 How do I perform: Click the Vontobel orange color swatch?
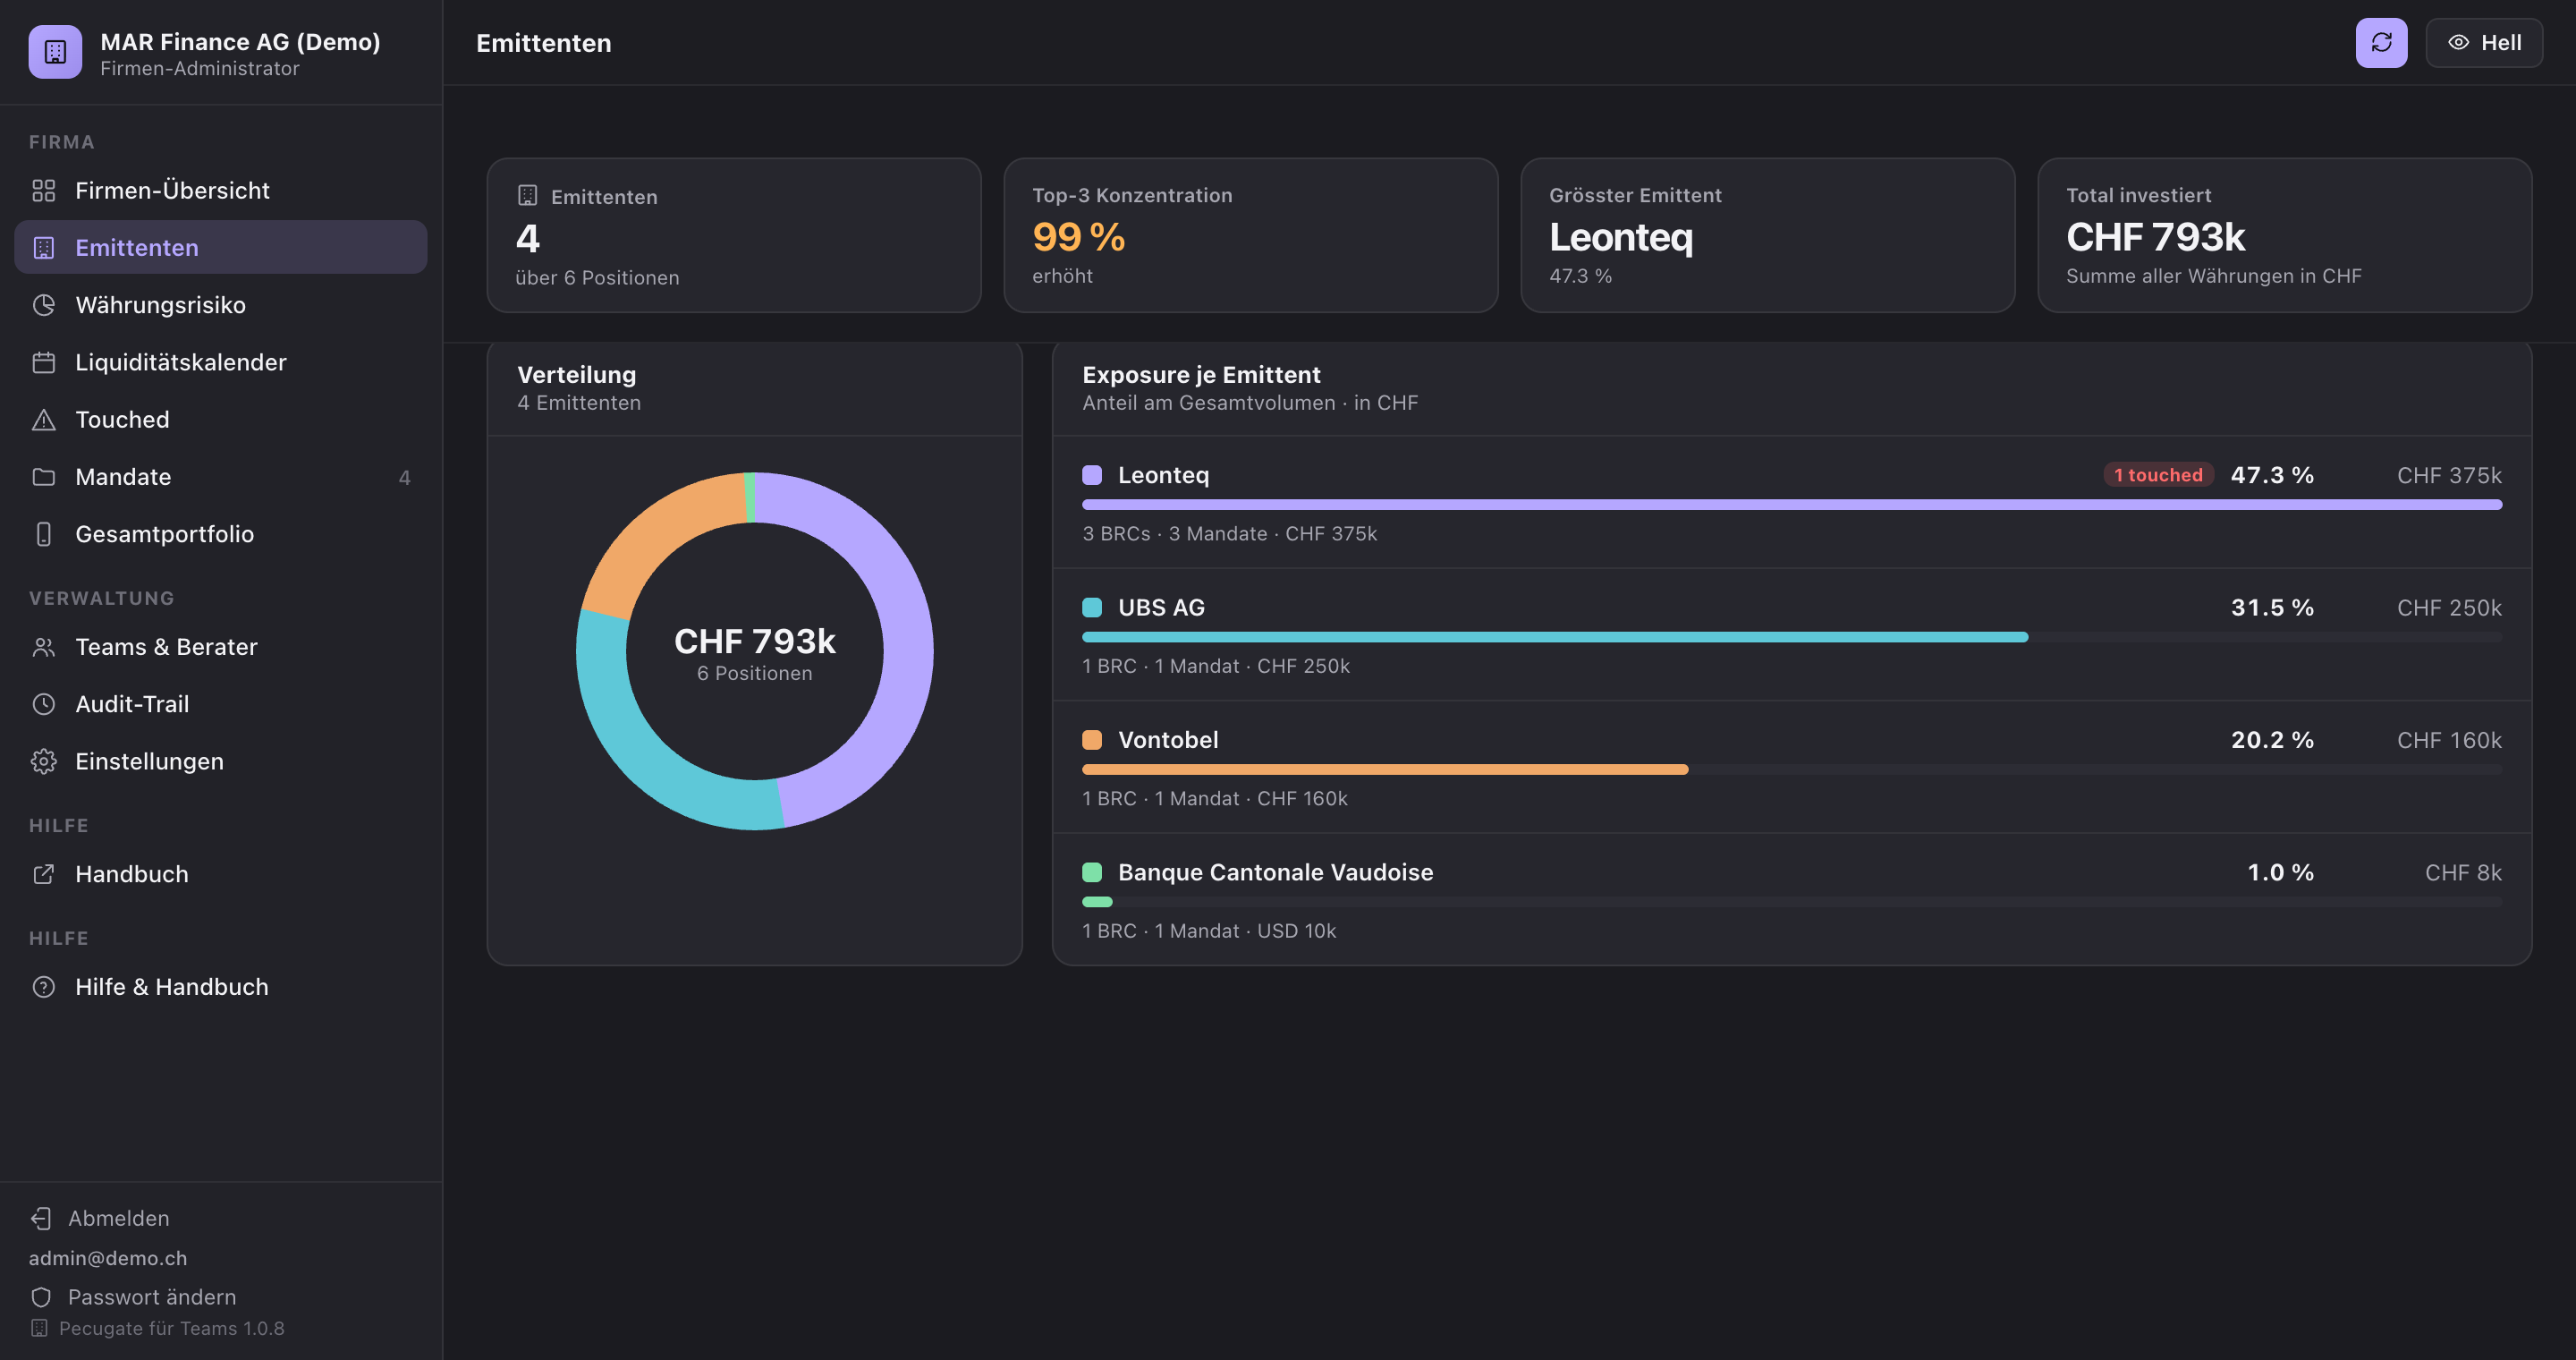click(1092, 740)
